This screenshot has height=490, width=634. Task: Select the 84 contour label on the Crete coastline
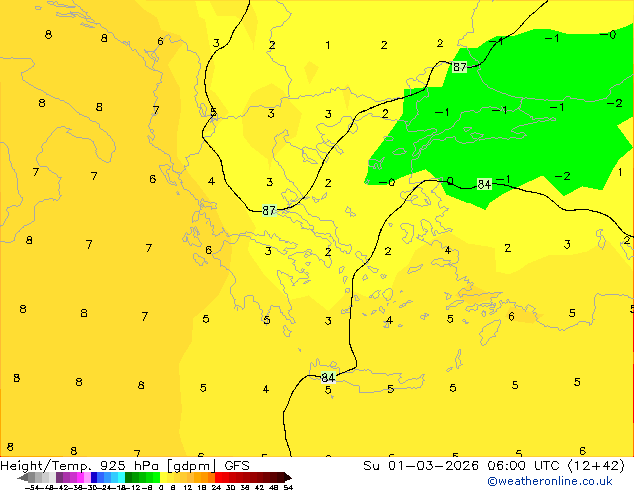(x=328, y=377)
